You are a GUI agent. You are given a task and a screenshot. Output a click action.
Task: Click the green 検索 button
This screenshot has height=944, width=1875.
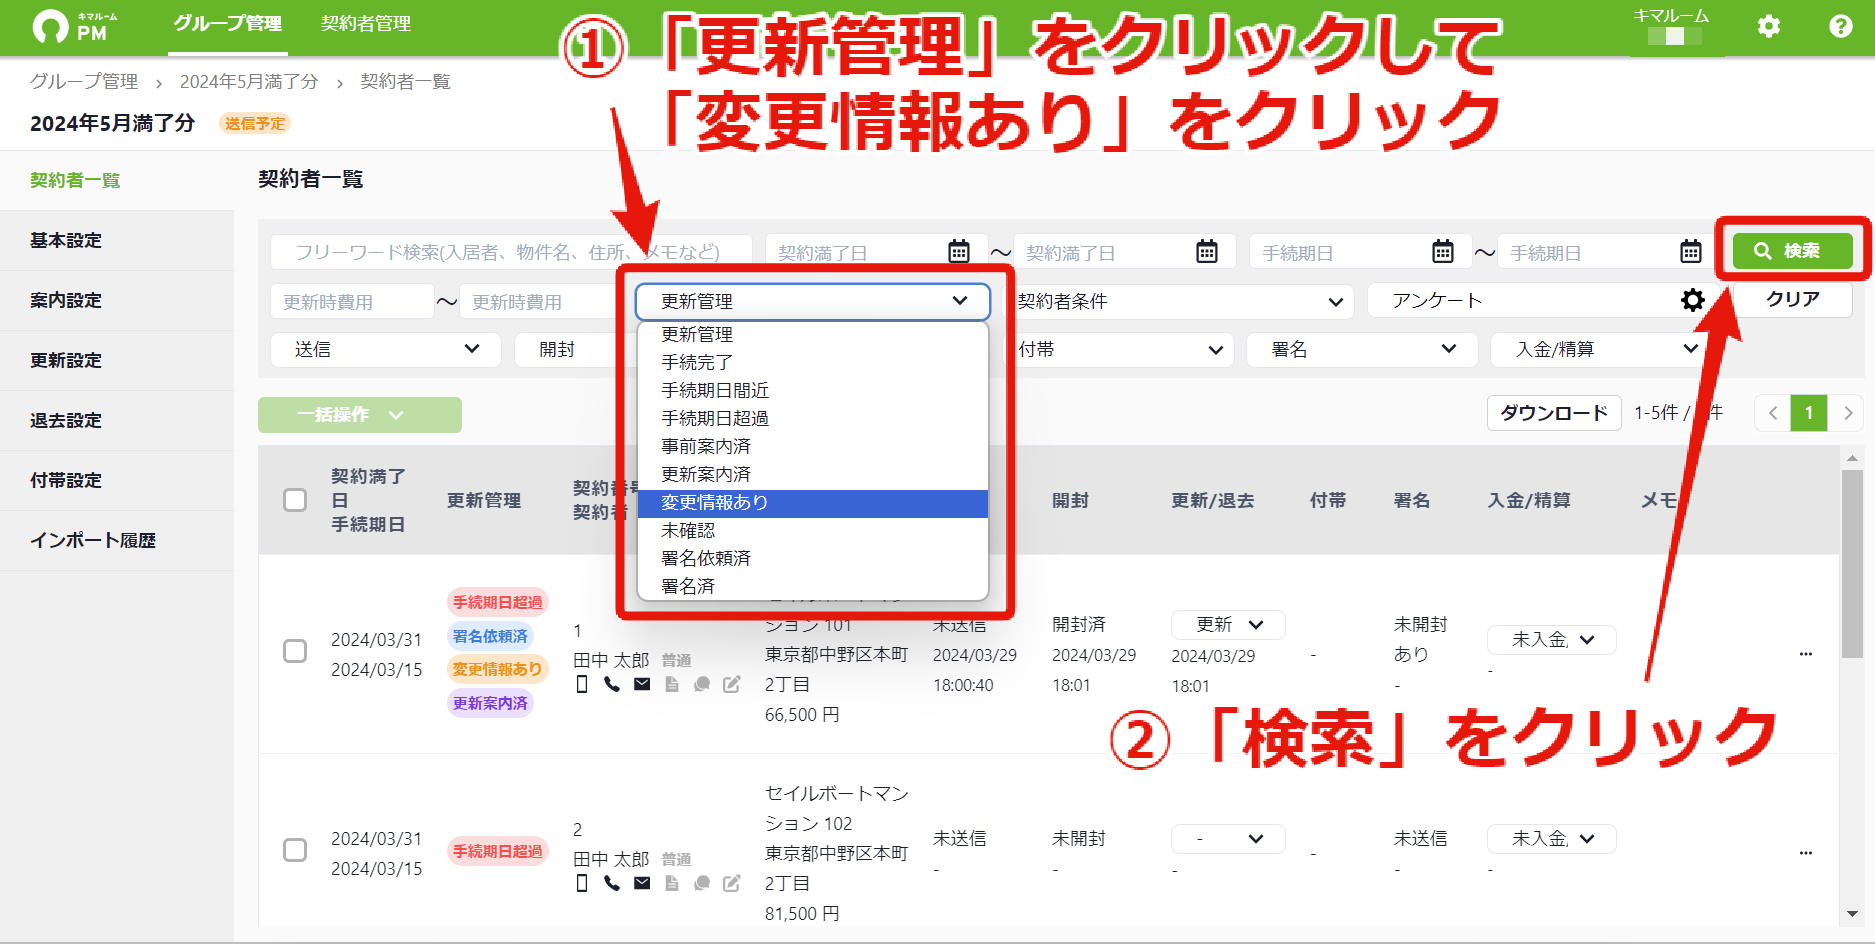pos(1793,250)
